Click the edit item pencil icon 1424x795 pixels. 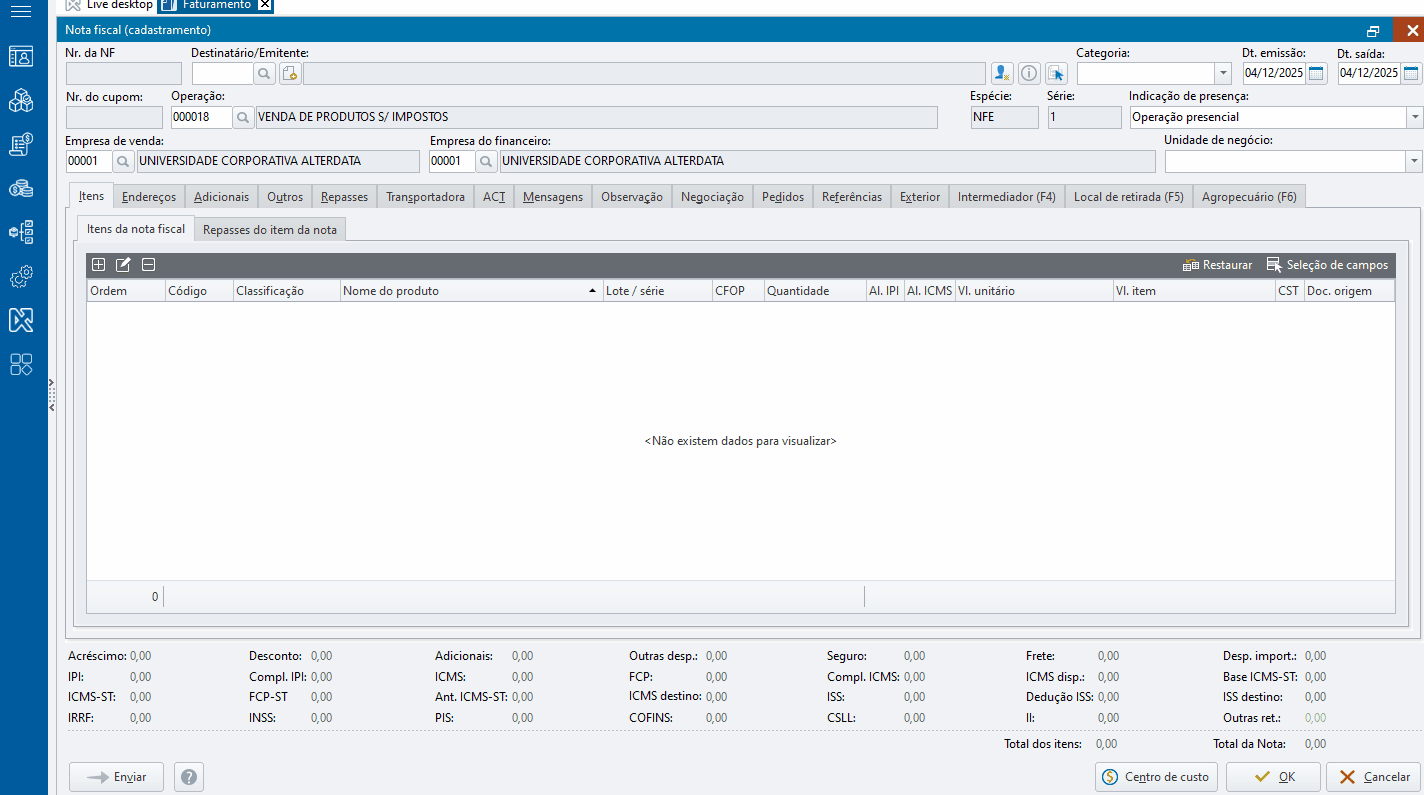[123, 265]
